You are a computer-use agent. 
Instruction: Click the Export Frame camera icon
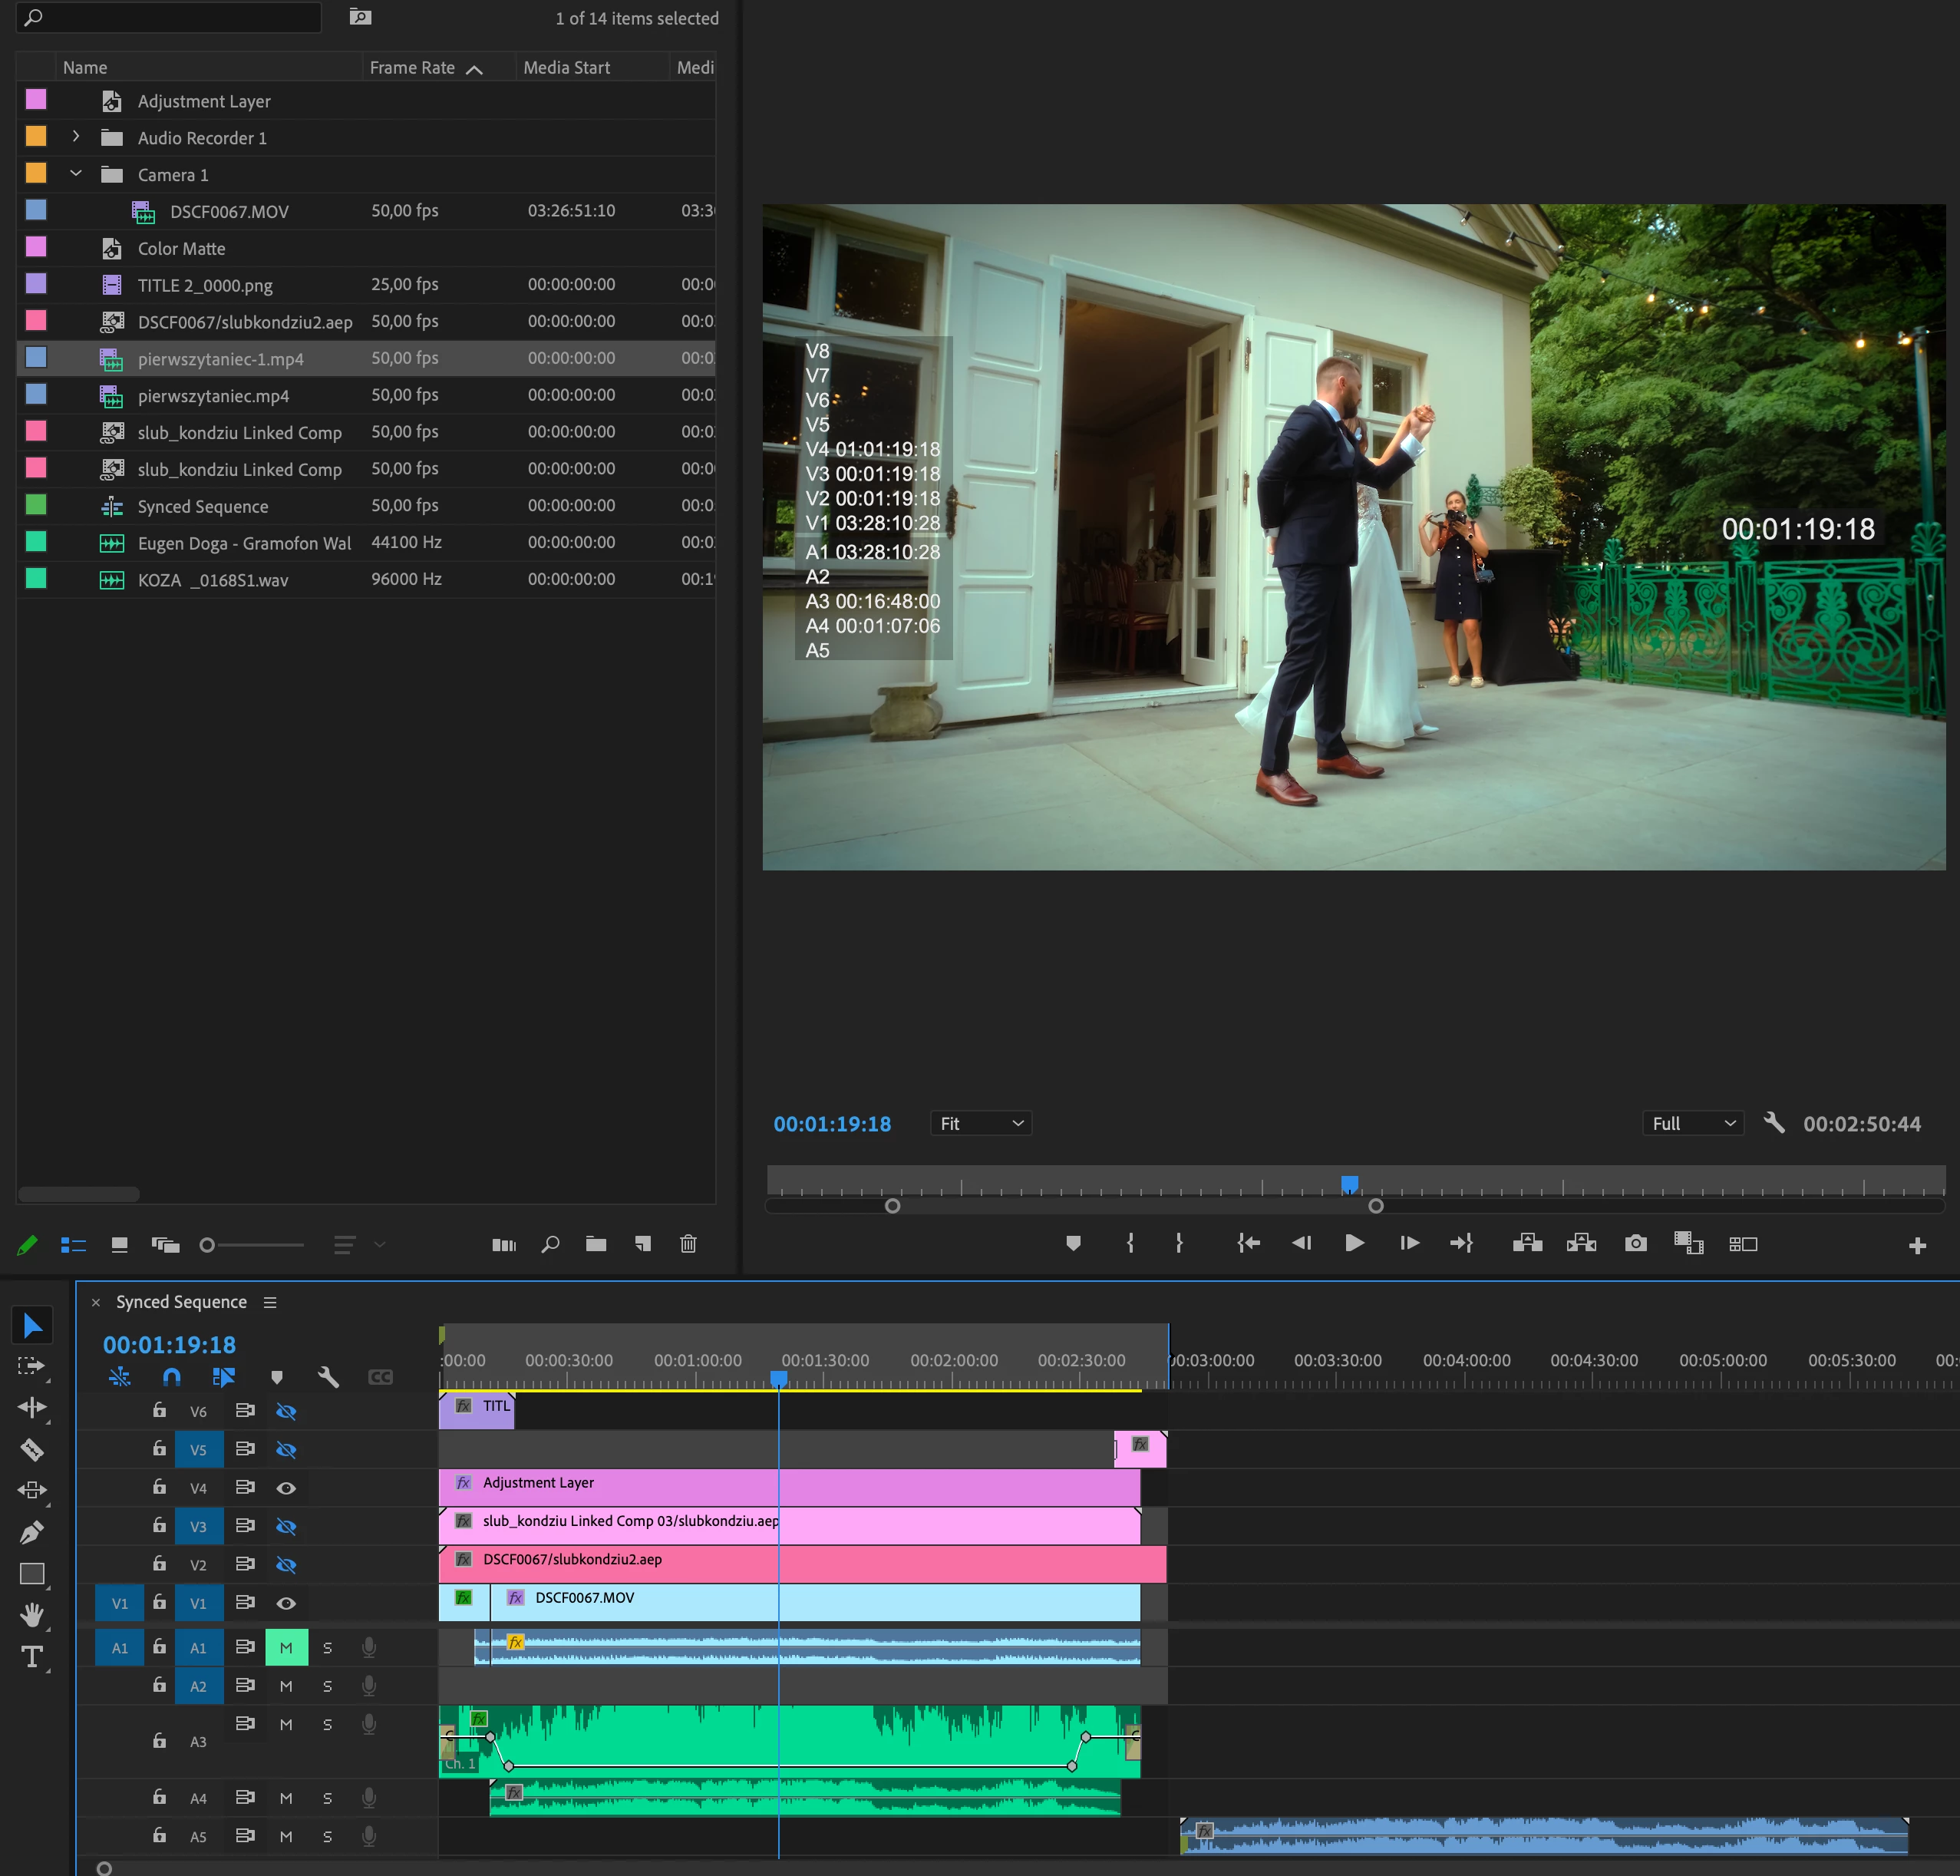tap(1636, 1243)
